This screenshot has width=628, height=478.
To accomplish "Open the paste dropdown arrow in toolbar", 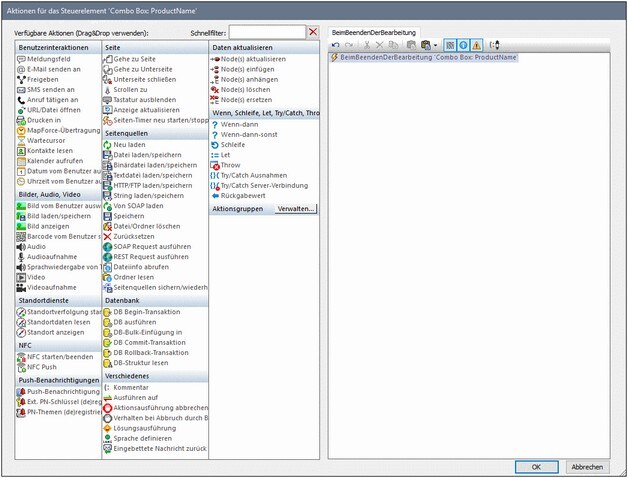I will click(435, 46).
